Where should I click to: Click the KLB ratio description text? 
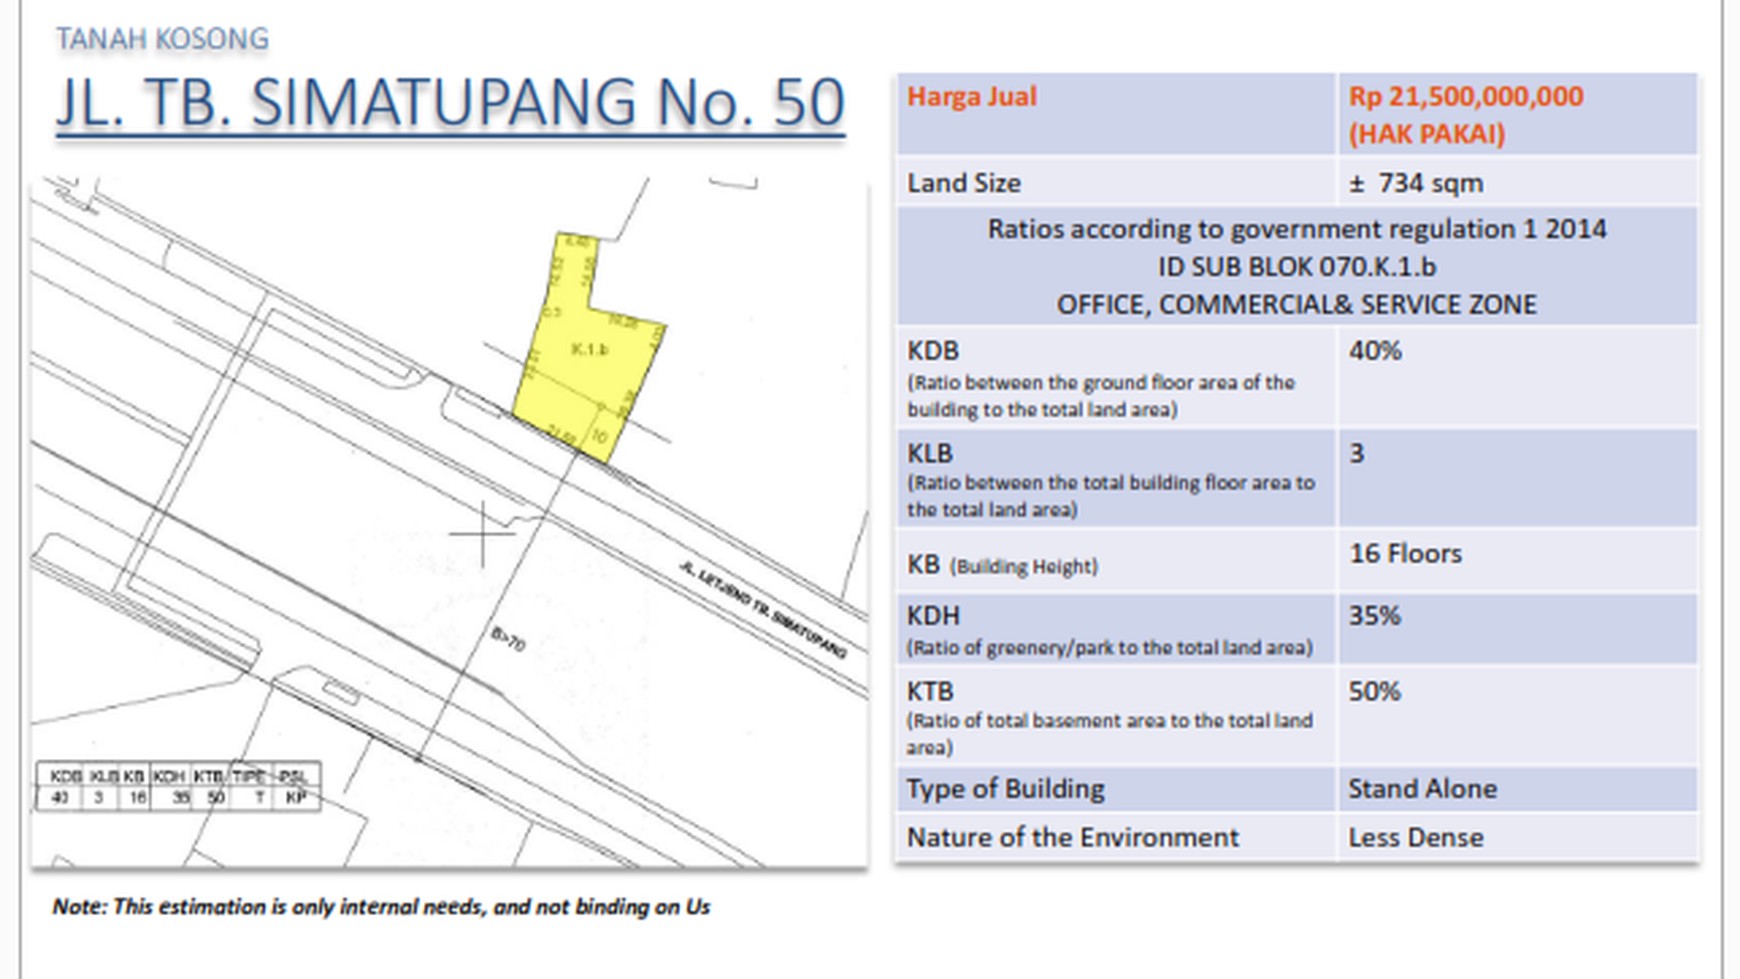pyautogui.click(x=1111, y=496)
